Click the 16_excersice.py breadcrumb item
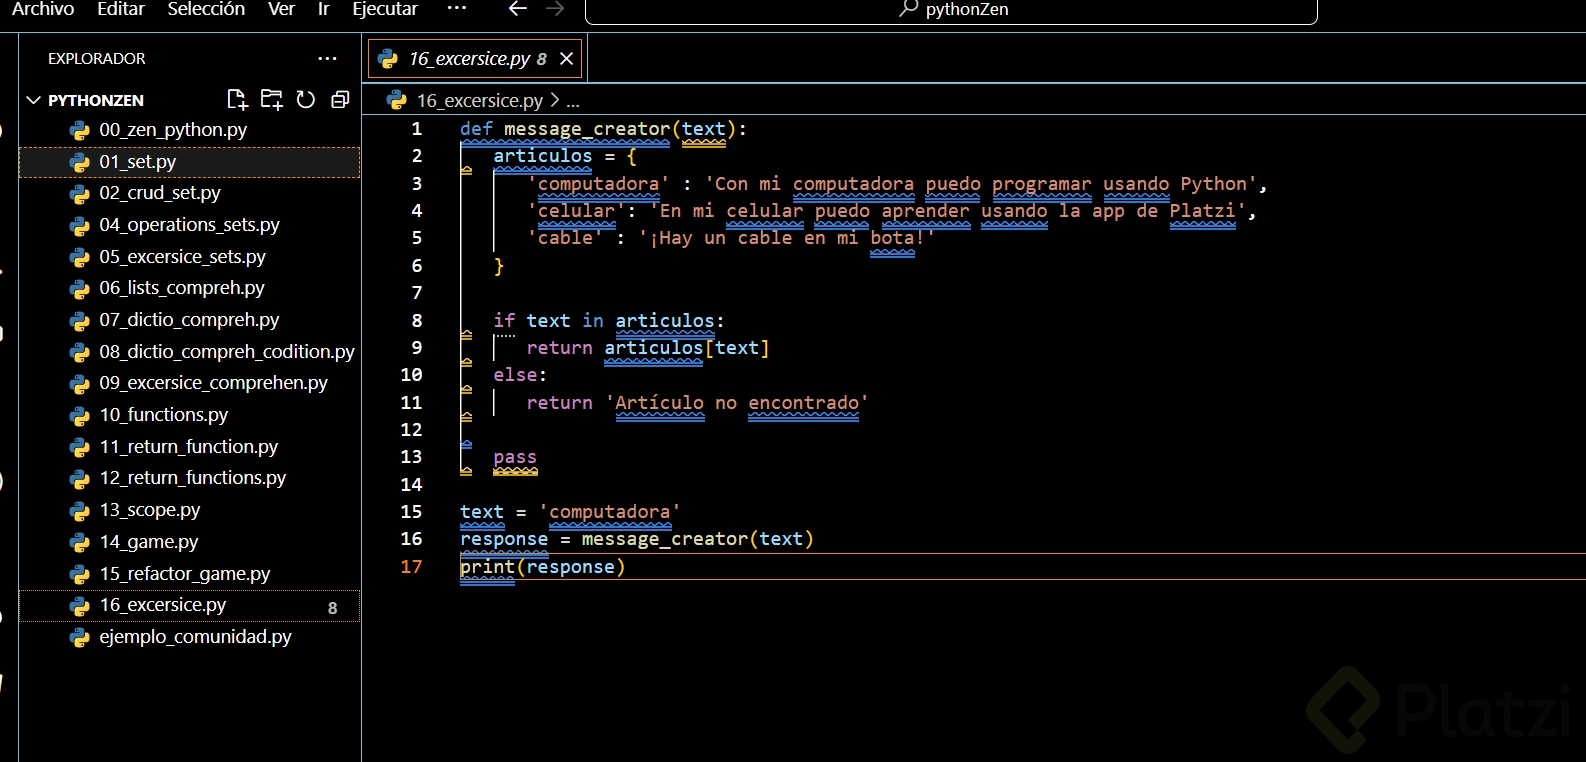This screenshot has width=1586, height=762. 480,100
